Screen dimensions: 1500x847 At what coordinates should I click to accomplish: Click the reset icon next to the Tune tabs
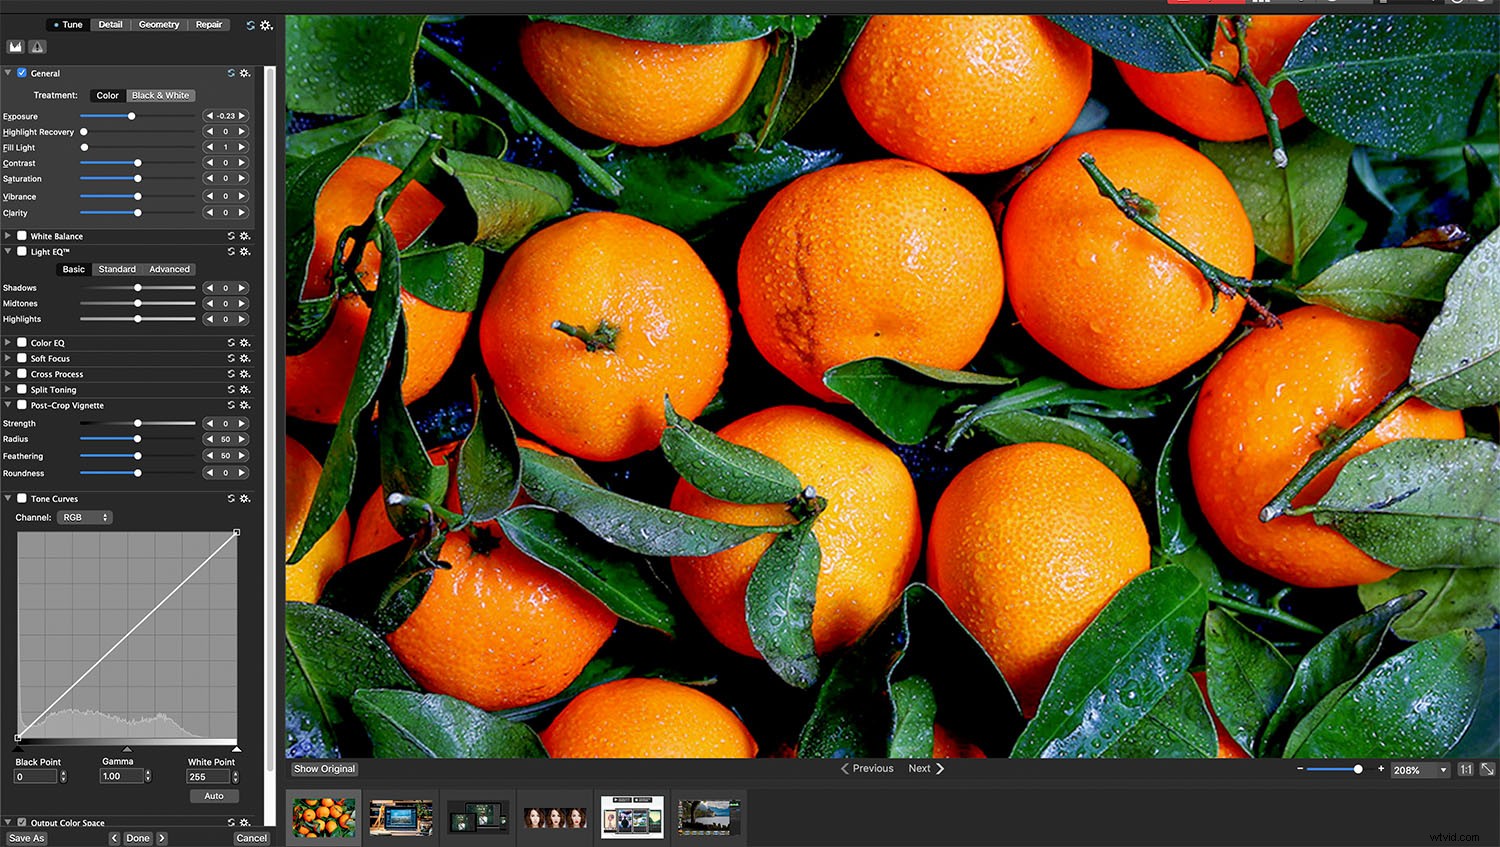tap(250, 25)
